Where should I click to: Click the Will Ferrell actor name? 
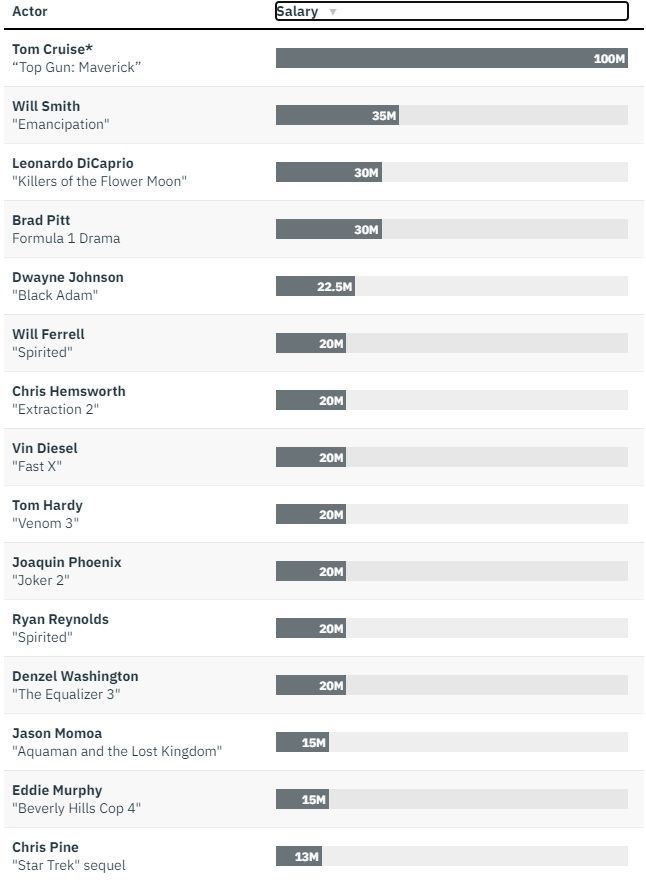coord(48,334)
